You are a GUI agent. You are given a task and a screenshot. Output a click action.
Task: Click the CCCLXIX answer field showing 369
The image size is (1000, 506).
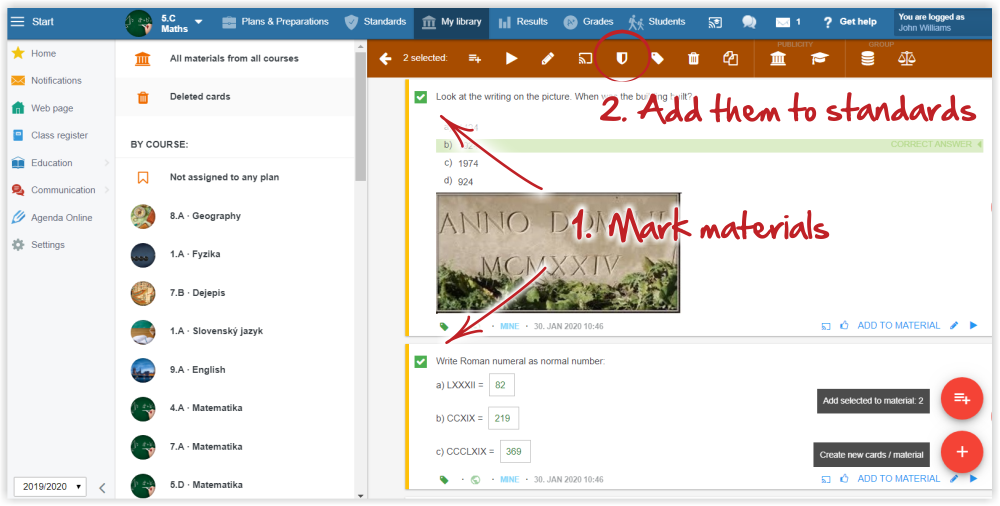click(x=515, y=451)
